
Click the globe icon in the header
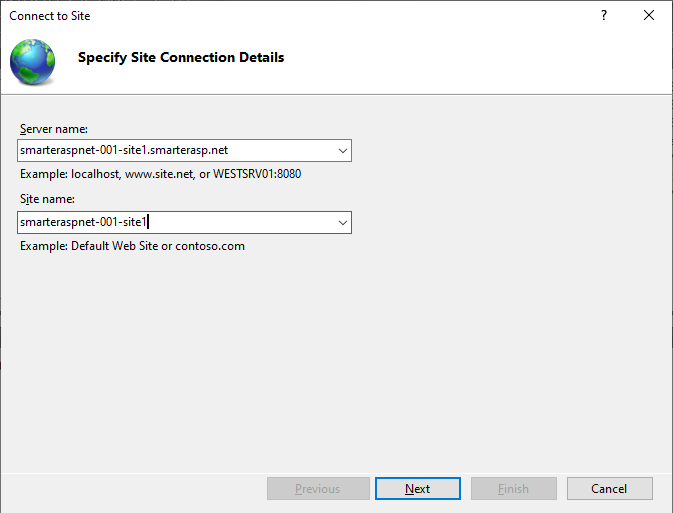point(33,59)
